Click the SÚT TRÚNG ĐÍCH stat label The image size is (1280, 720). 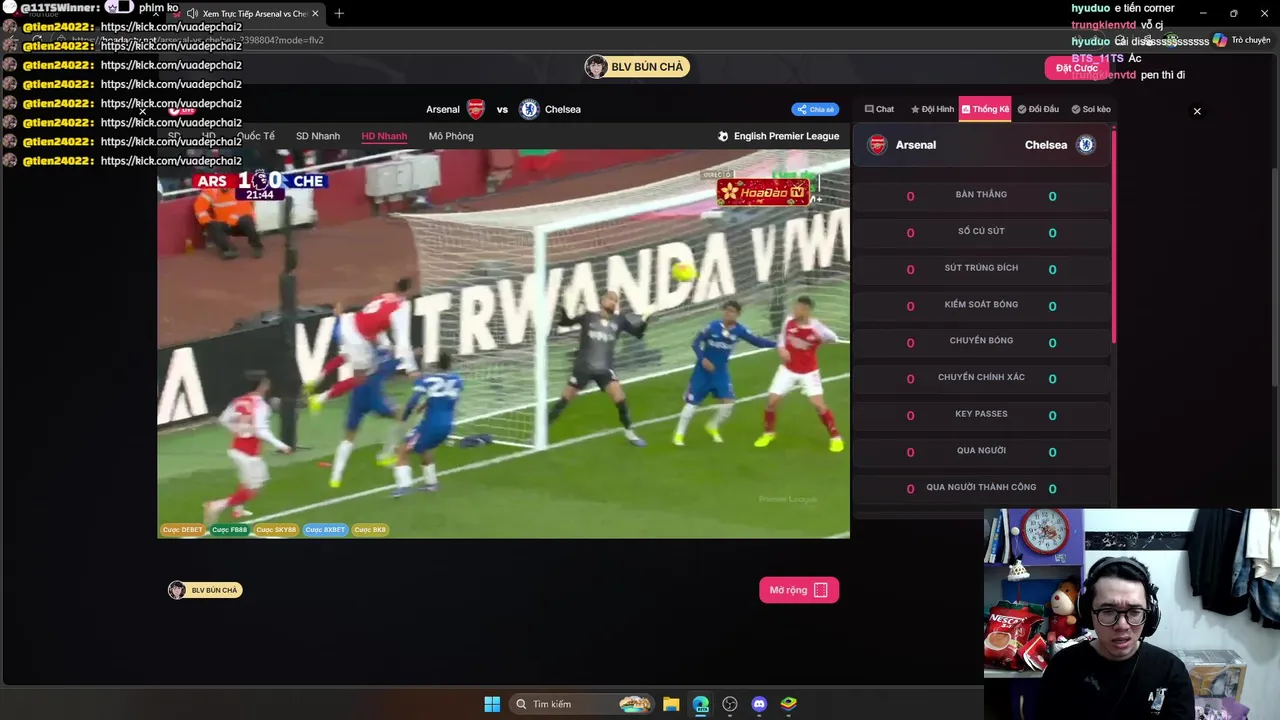click(981, 268)
